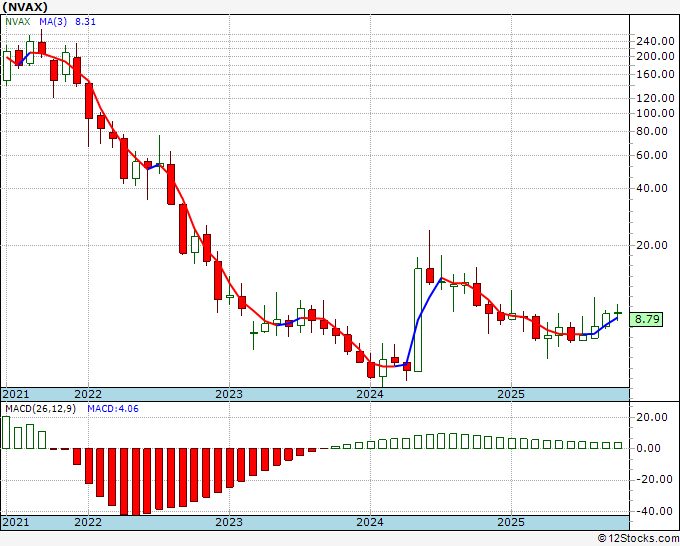The image size is (680, 546).
Task: Click the largest red MACD histogram bar
Action: 136,482
